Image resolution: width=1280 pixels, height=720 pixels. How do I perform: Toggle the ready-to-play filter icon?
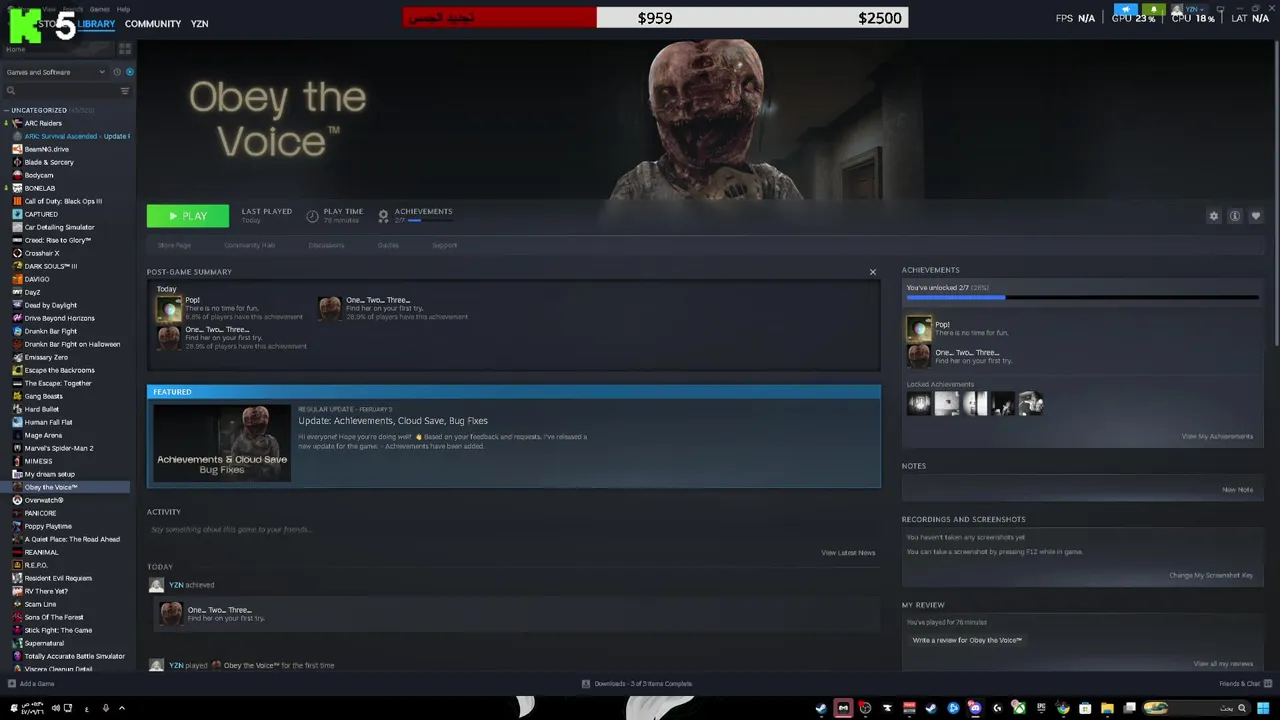click(129, 72)
